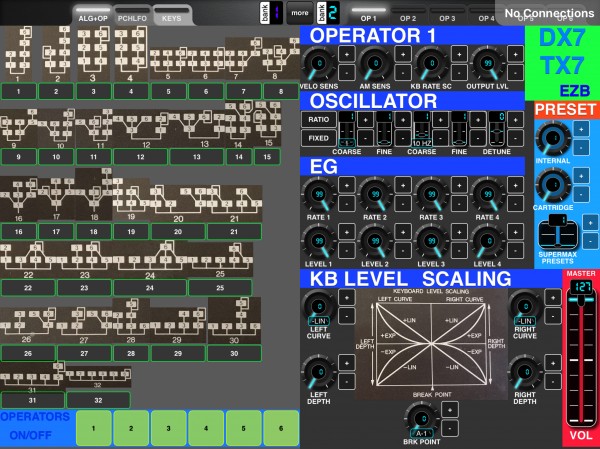
Task: Click the SUPERMAX PRESETS selector
Action: tap(558, 232)
